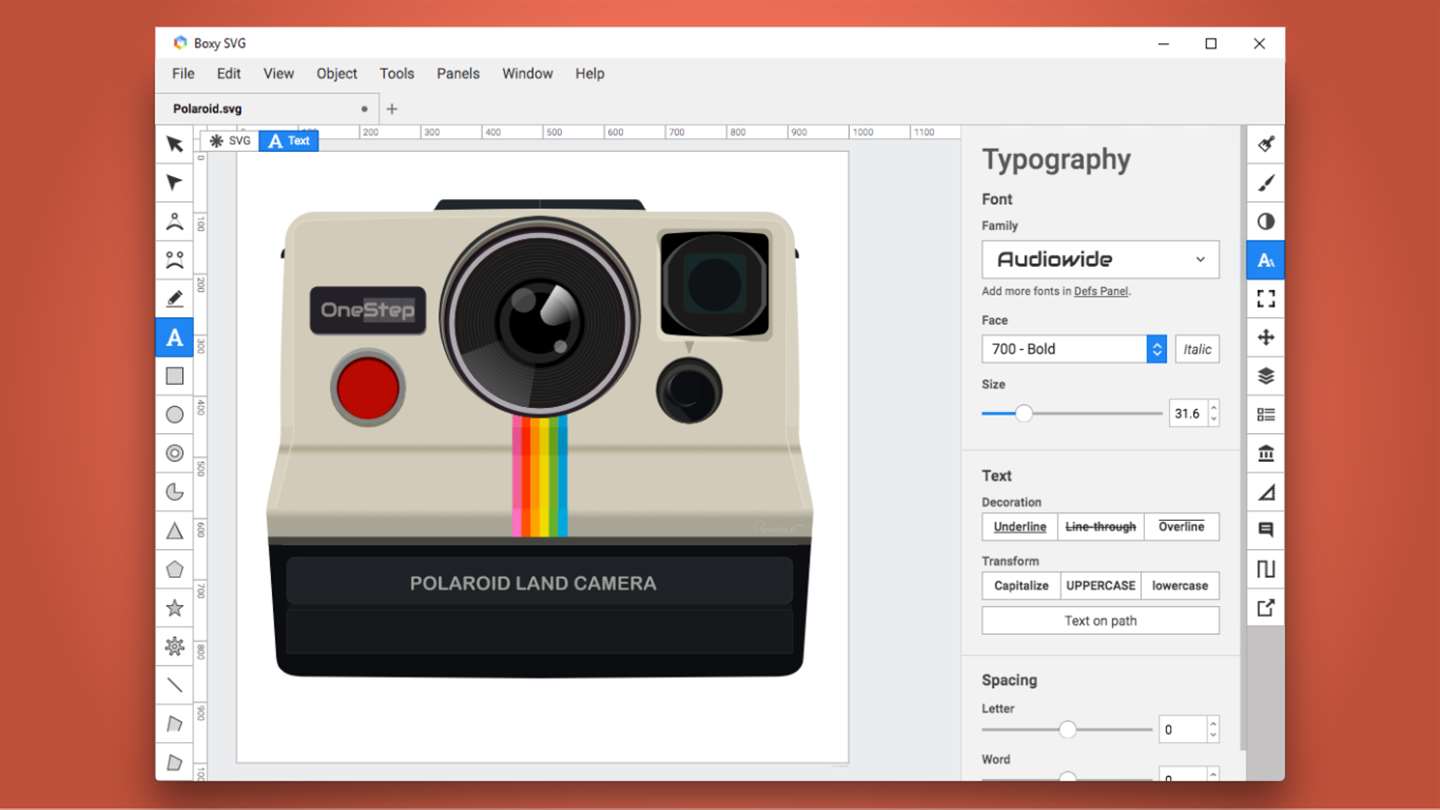Increase font Size with stepper up arrow
Screen dimensions: 1440x810
click(1214, 407)
